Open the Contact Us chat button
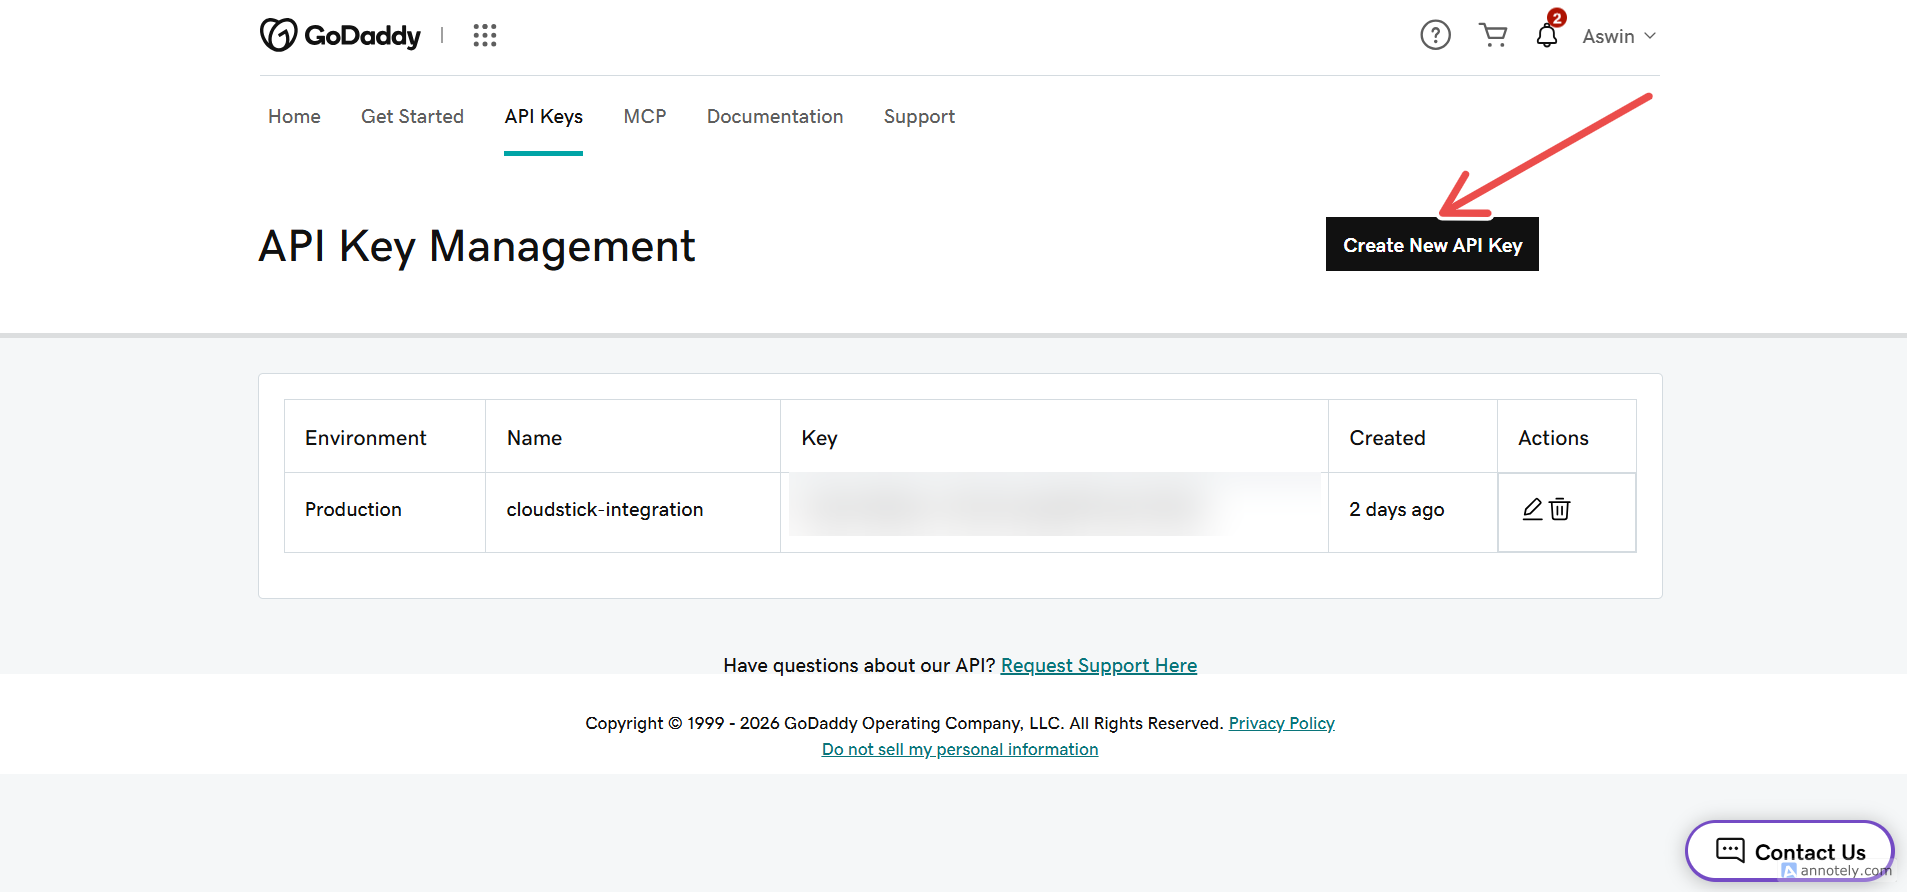The width and height of the screenshot is (1907, 892). click(1790, 851)
